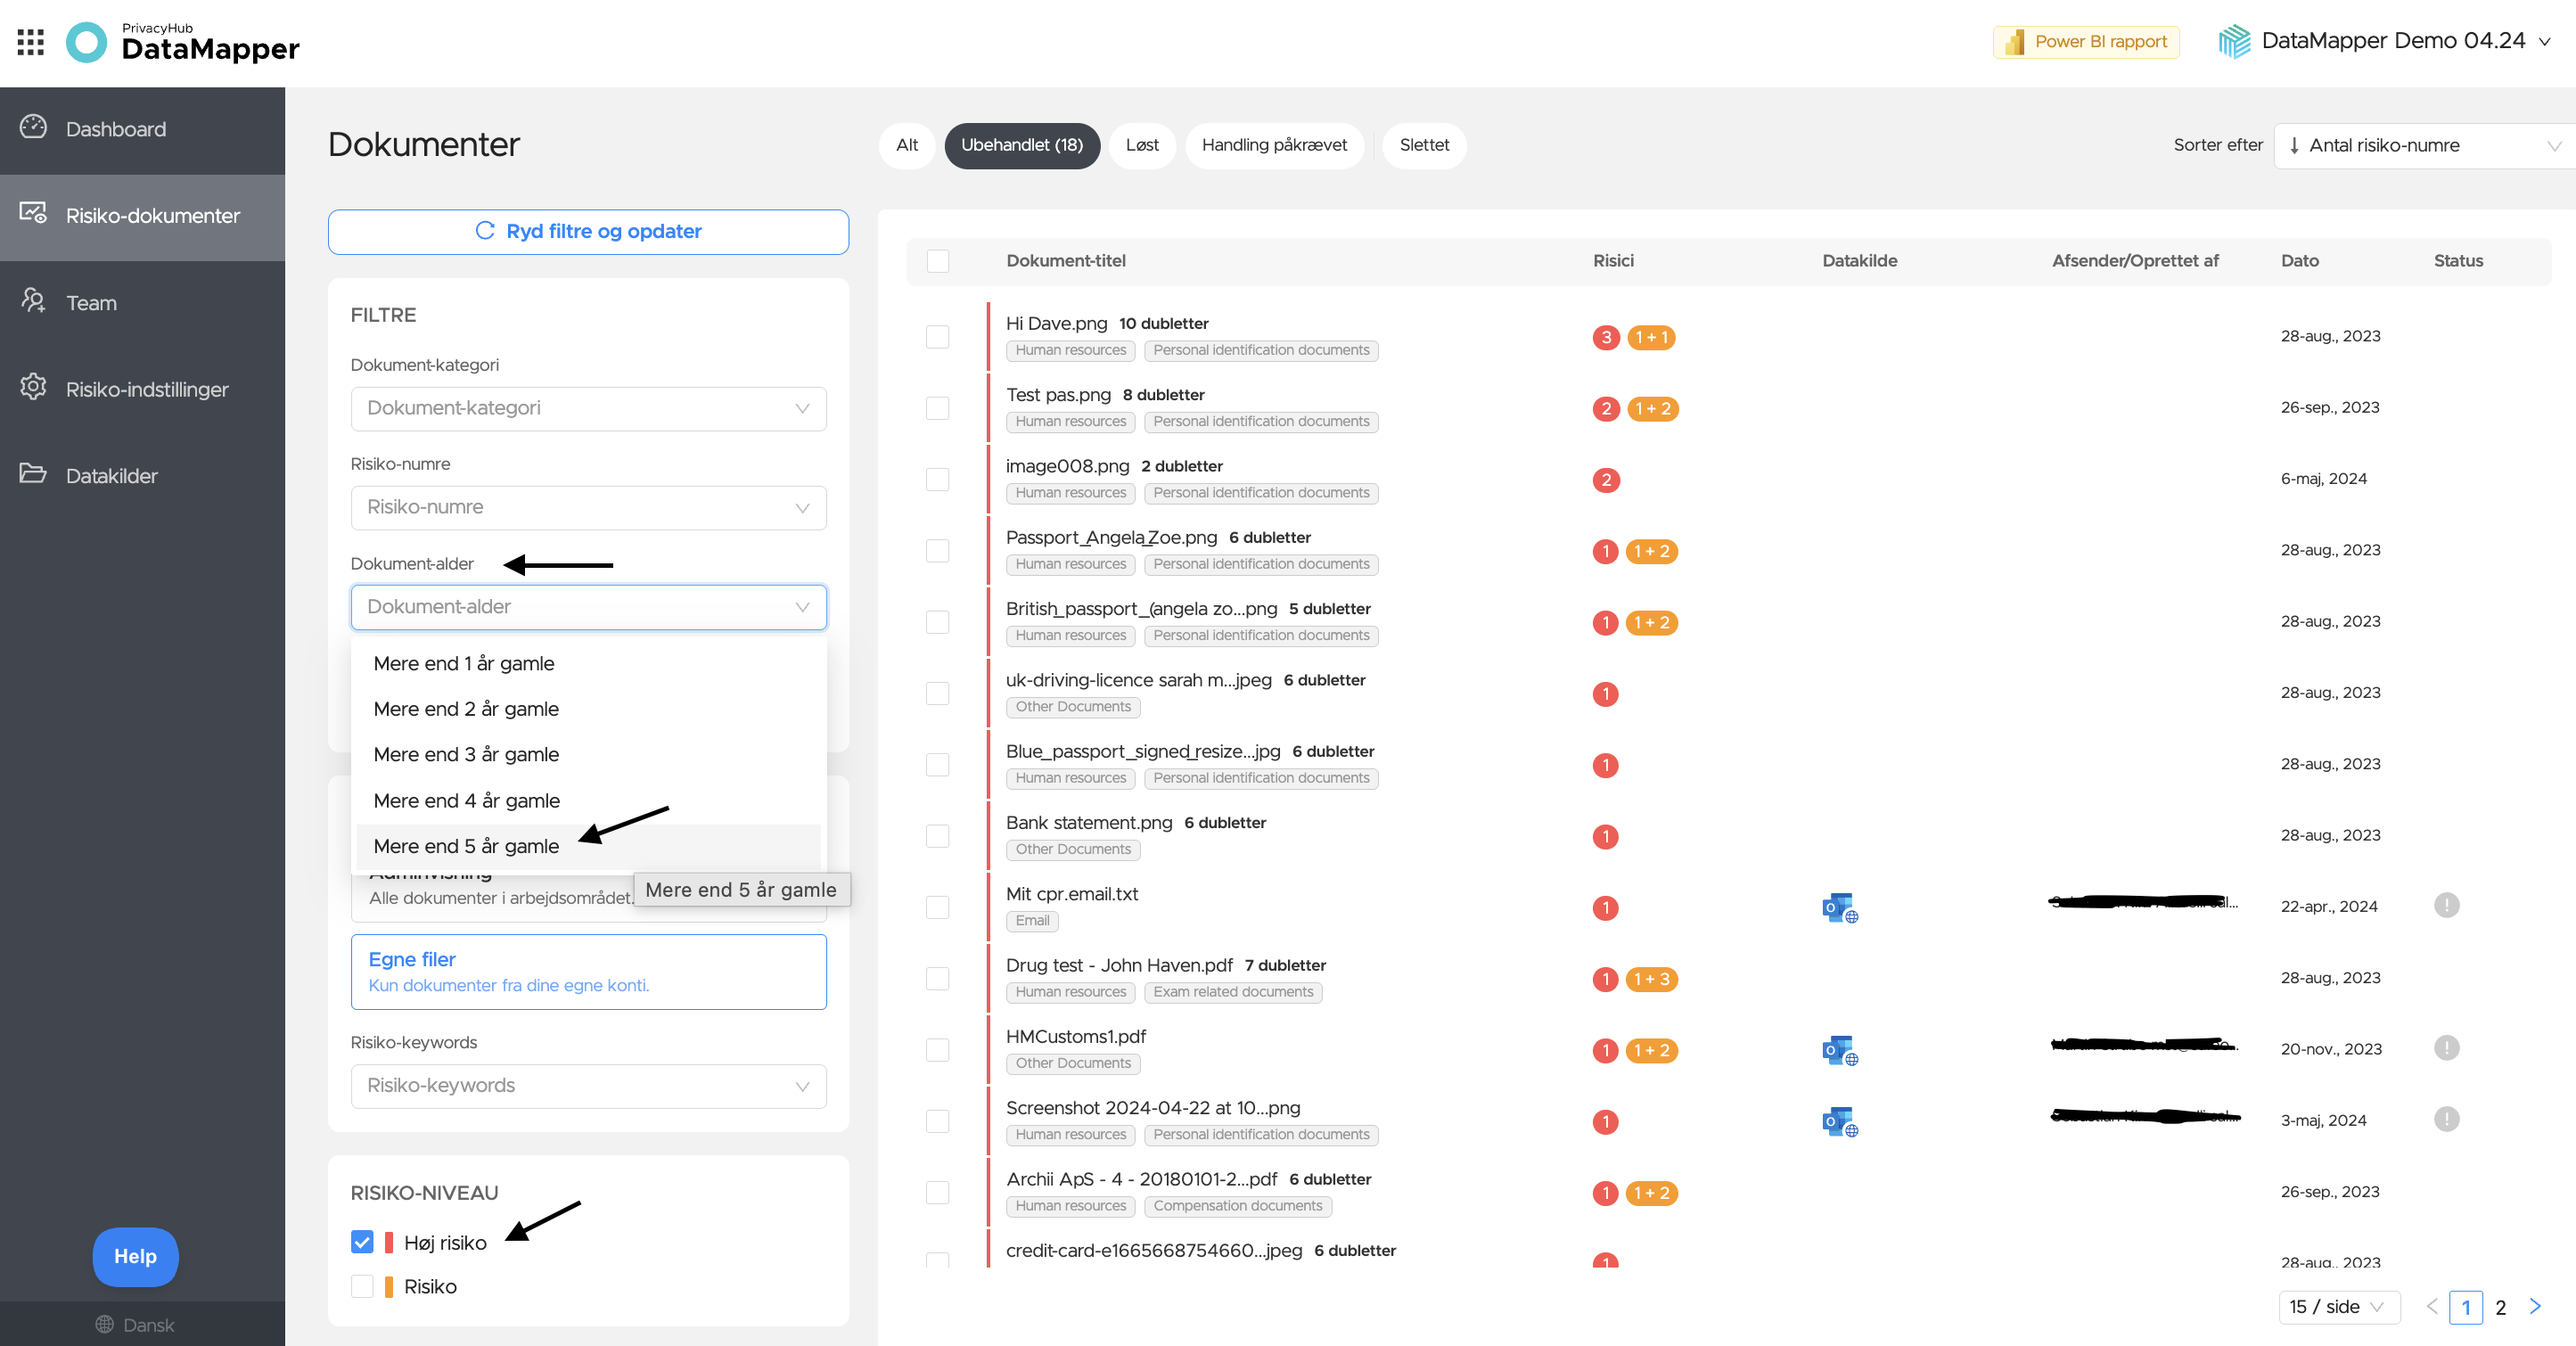Click status warning icon for HMCustoms1.pdf
This screenshot has height=1346, width=2576.
(x=2446, y=1048)
